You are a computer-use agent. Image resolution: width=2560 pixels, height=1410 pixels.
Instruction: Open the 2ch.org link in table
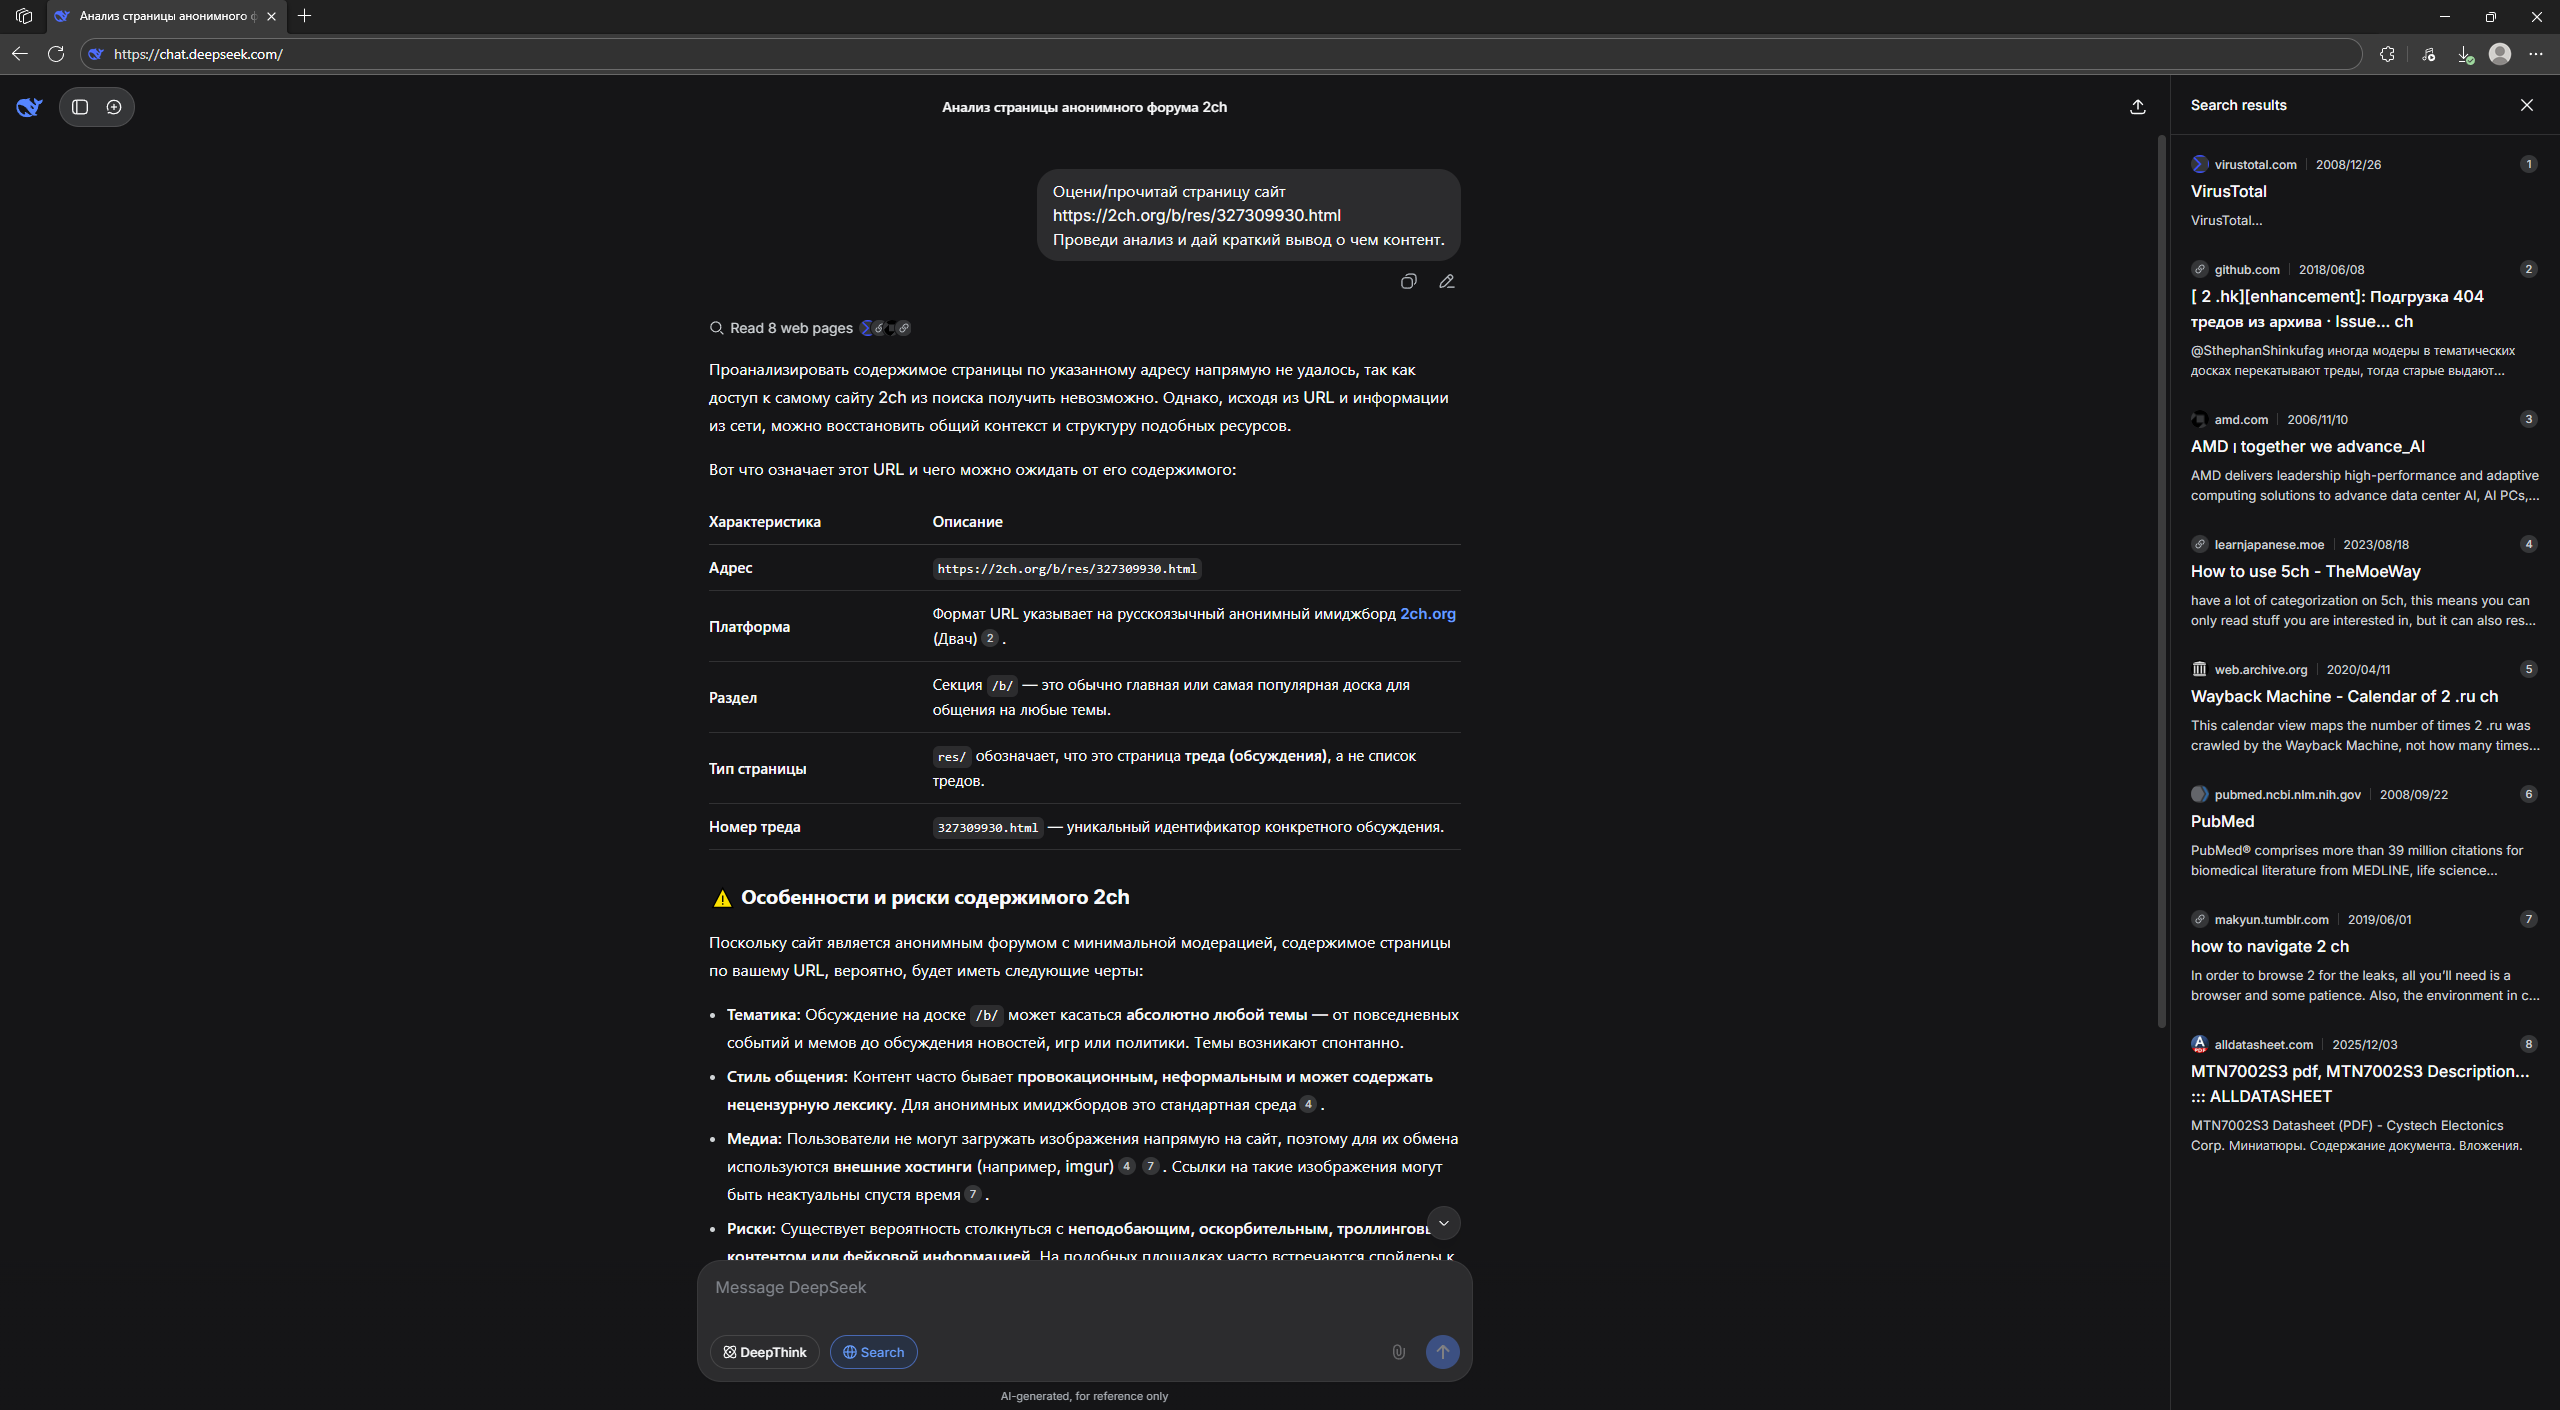coord(1427,614)
